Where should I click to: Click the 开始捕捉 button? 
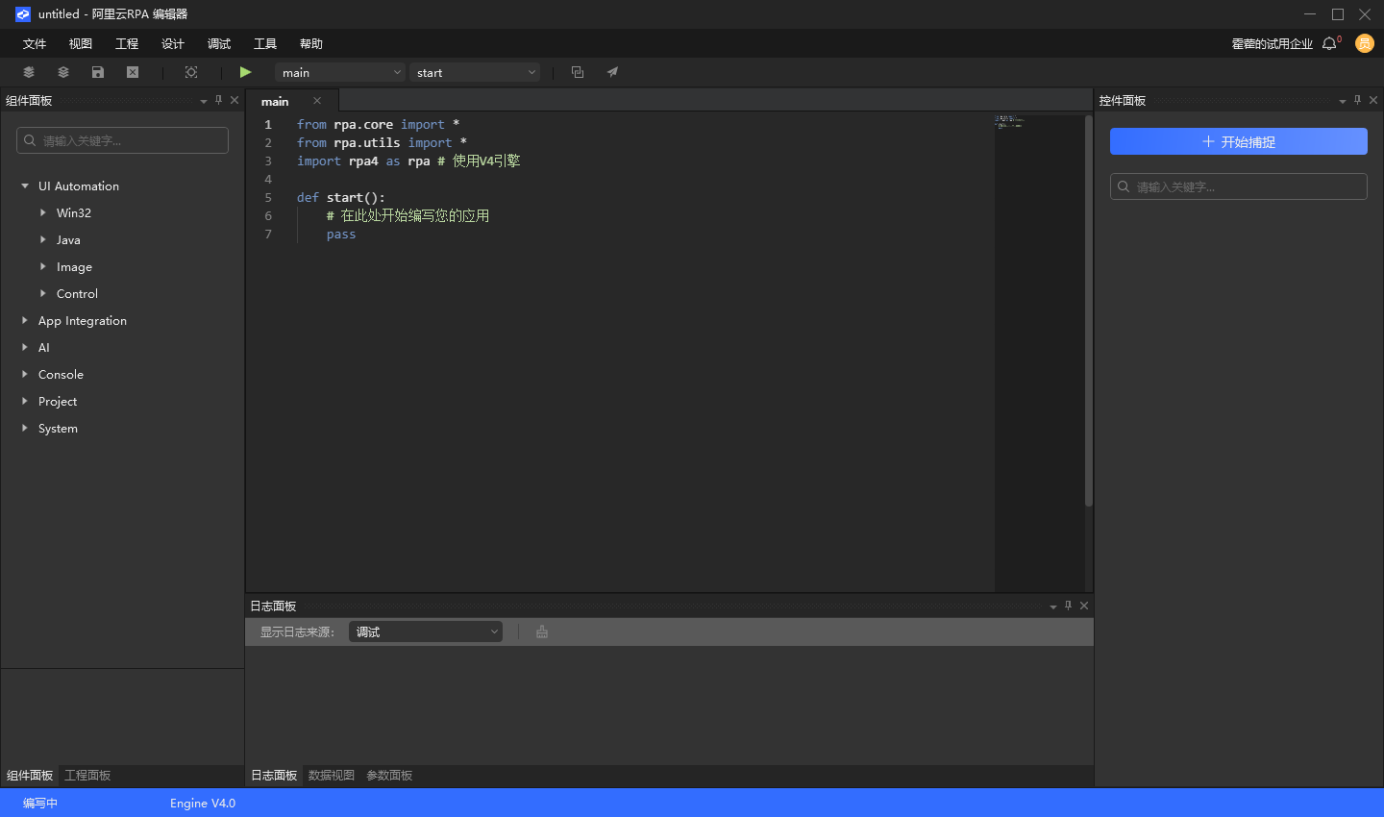(x=1238, y=142)
